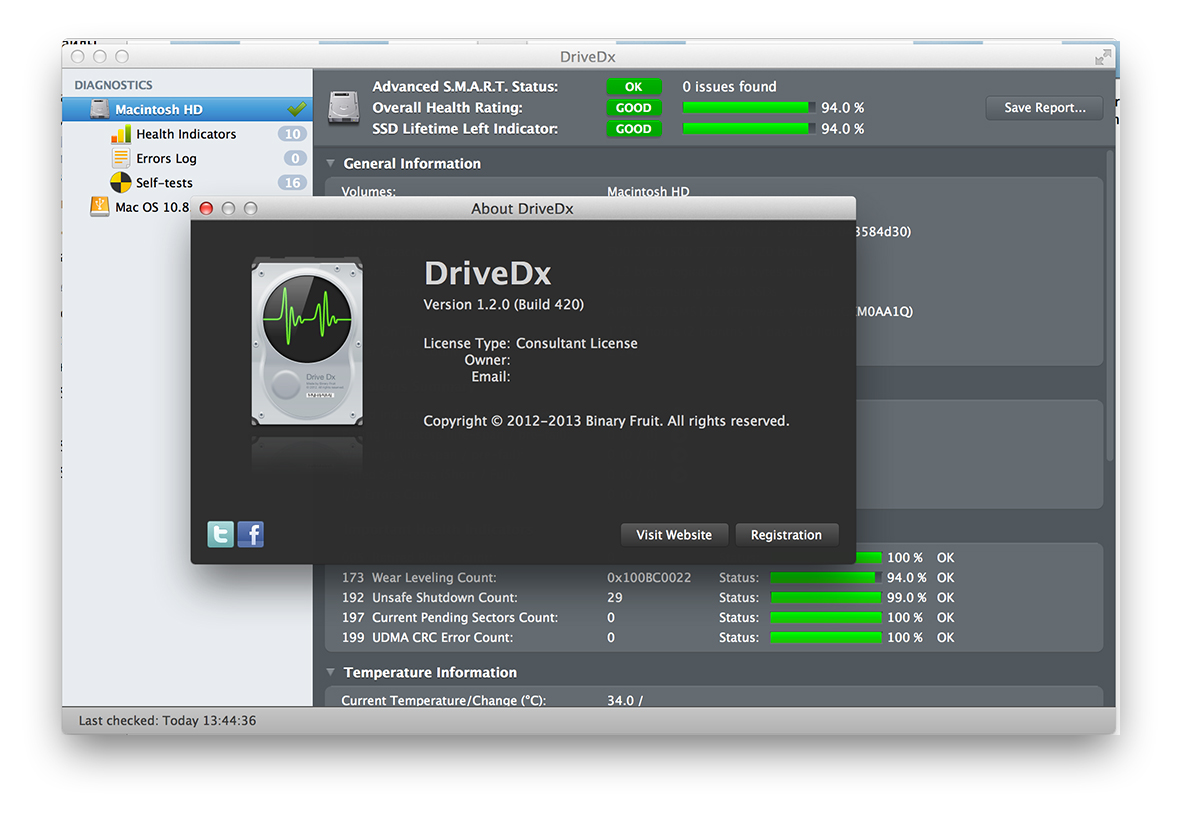Click the orange Mac OS 10.8 USB drive icon
This screenshot has width=1180, height=816.
coord(99,206)
